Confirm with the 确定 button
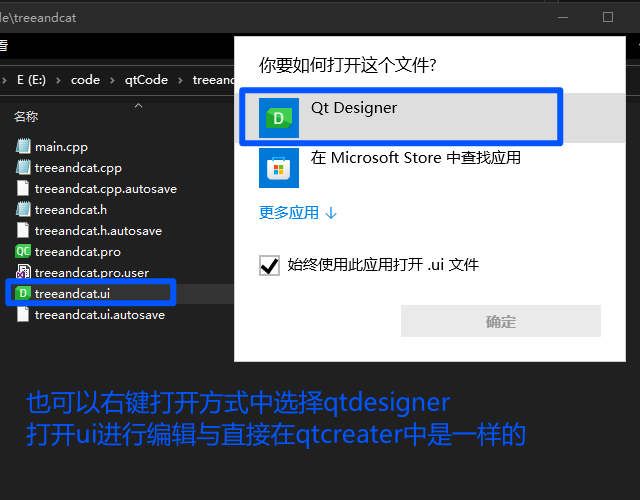Viewport: 640px width, 500px height. [501, 321]
